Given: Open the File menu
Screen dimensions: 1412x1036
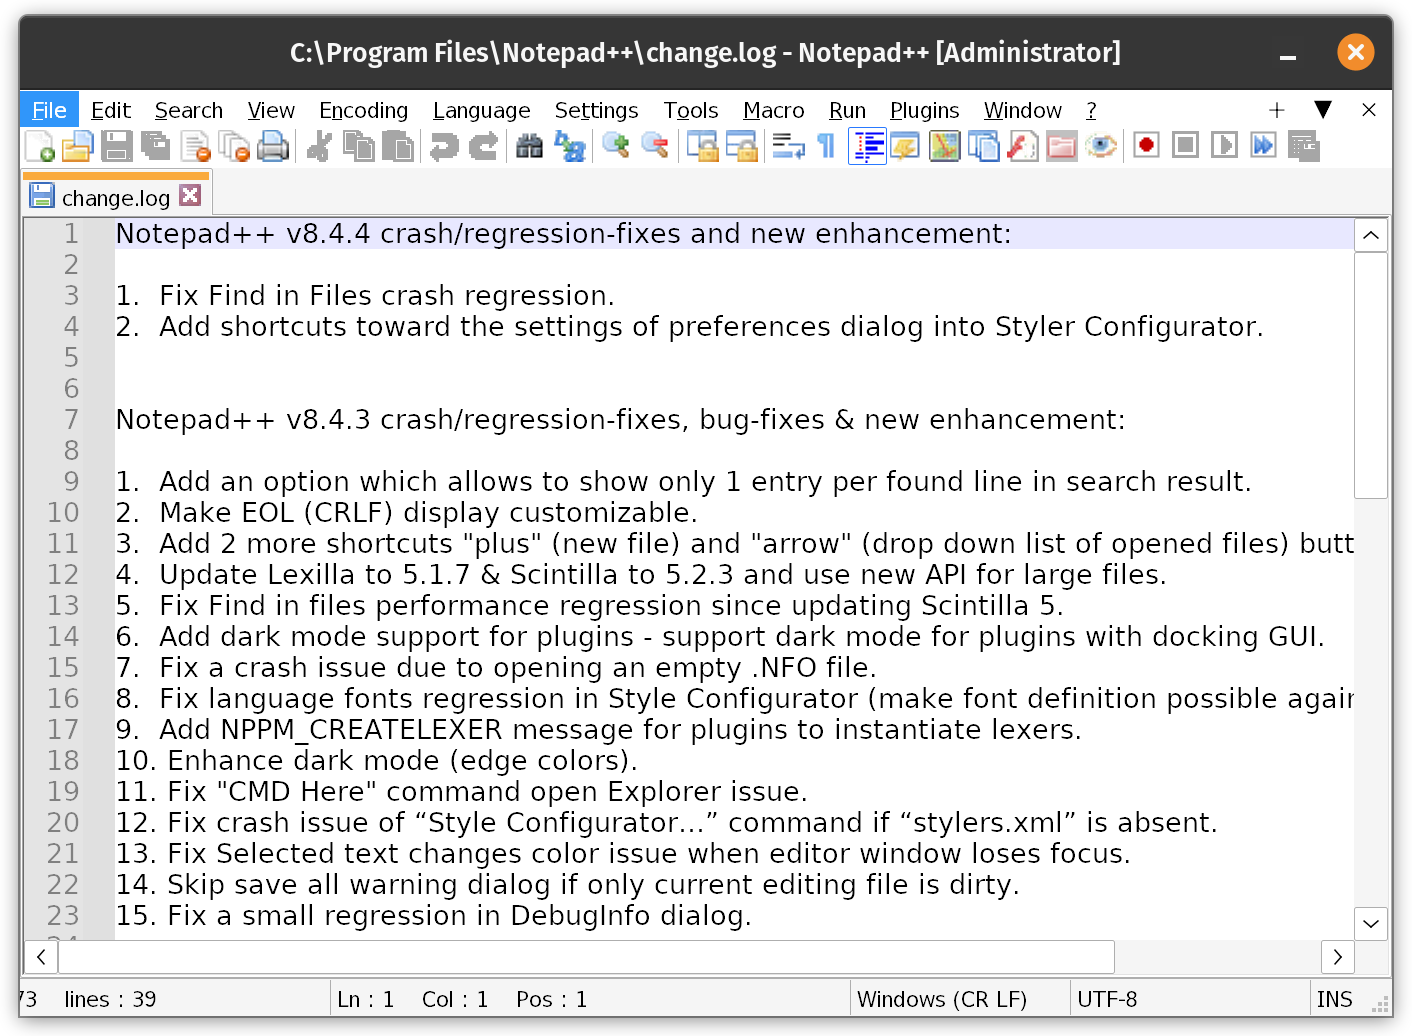Looking at the screenshot, I should [x=49, y=110].
